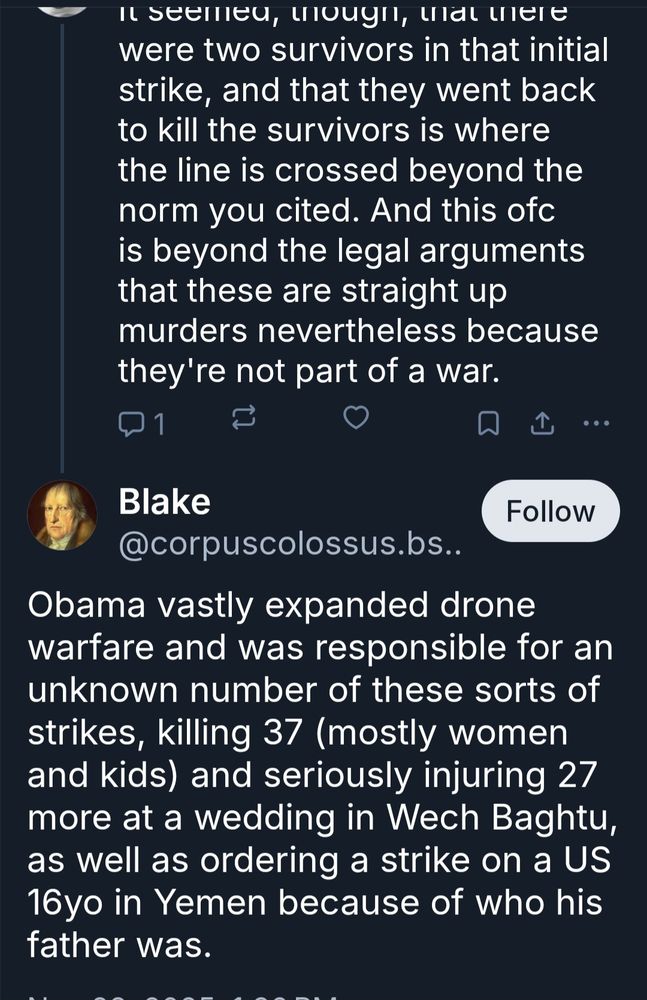
Task: Open Blake's profile via display name
Action: 165,502
